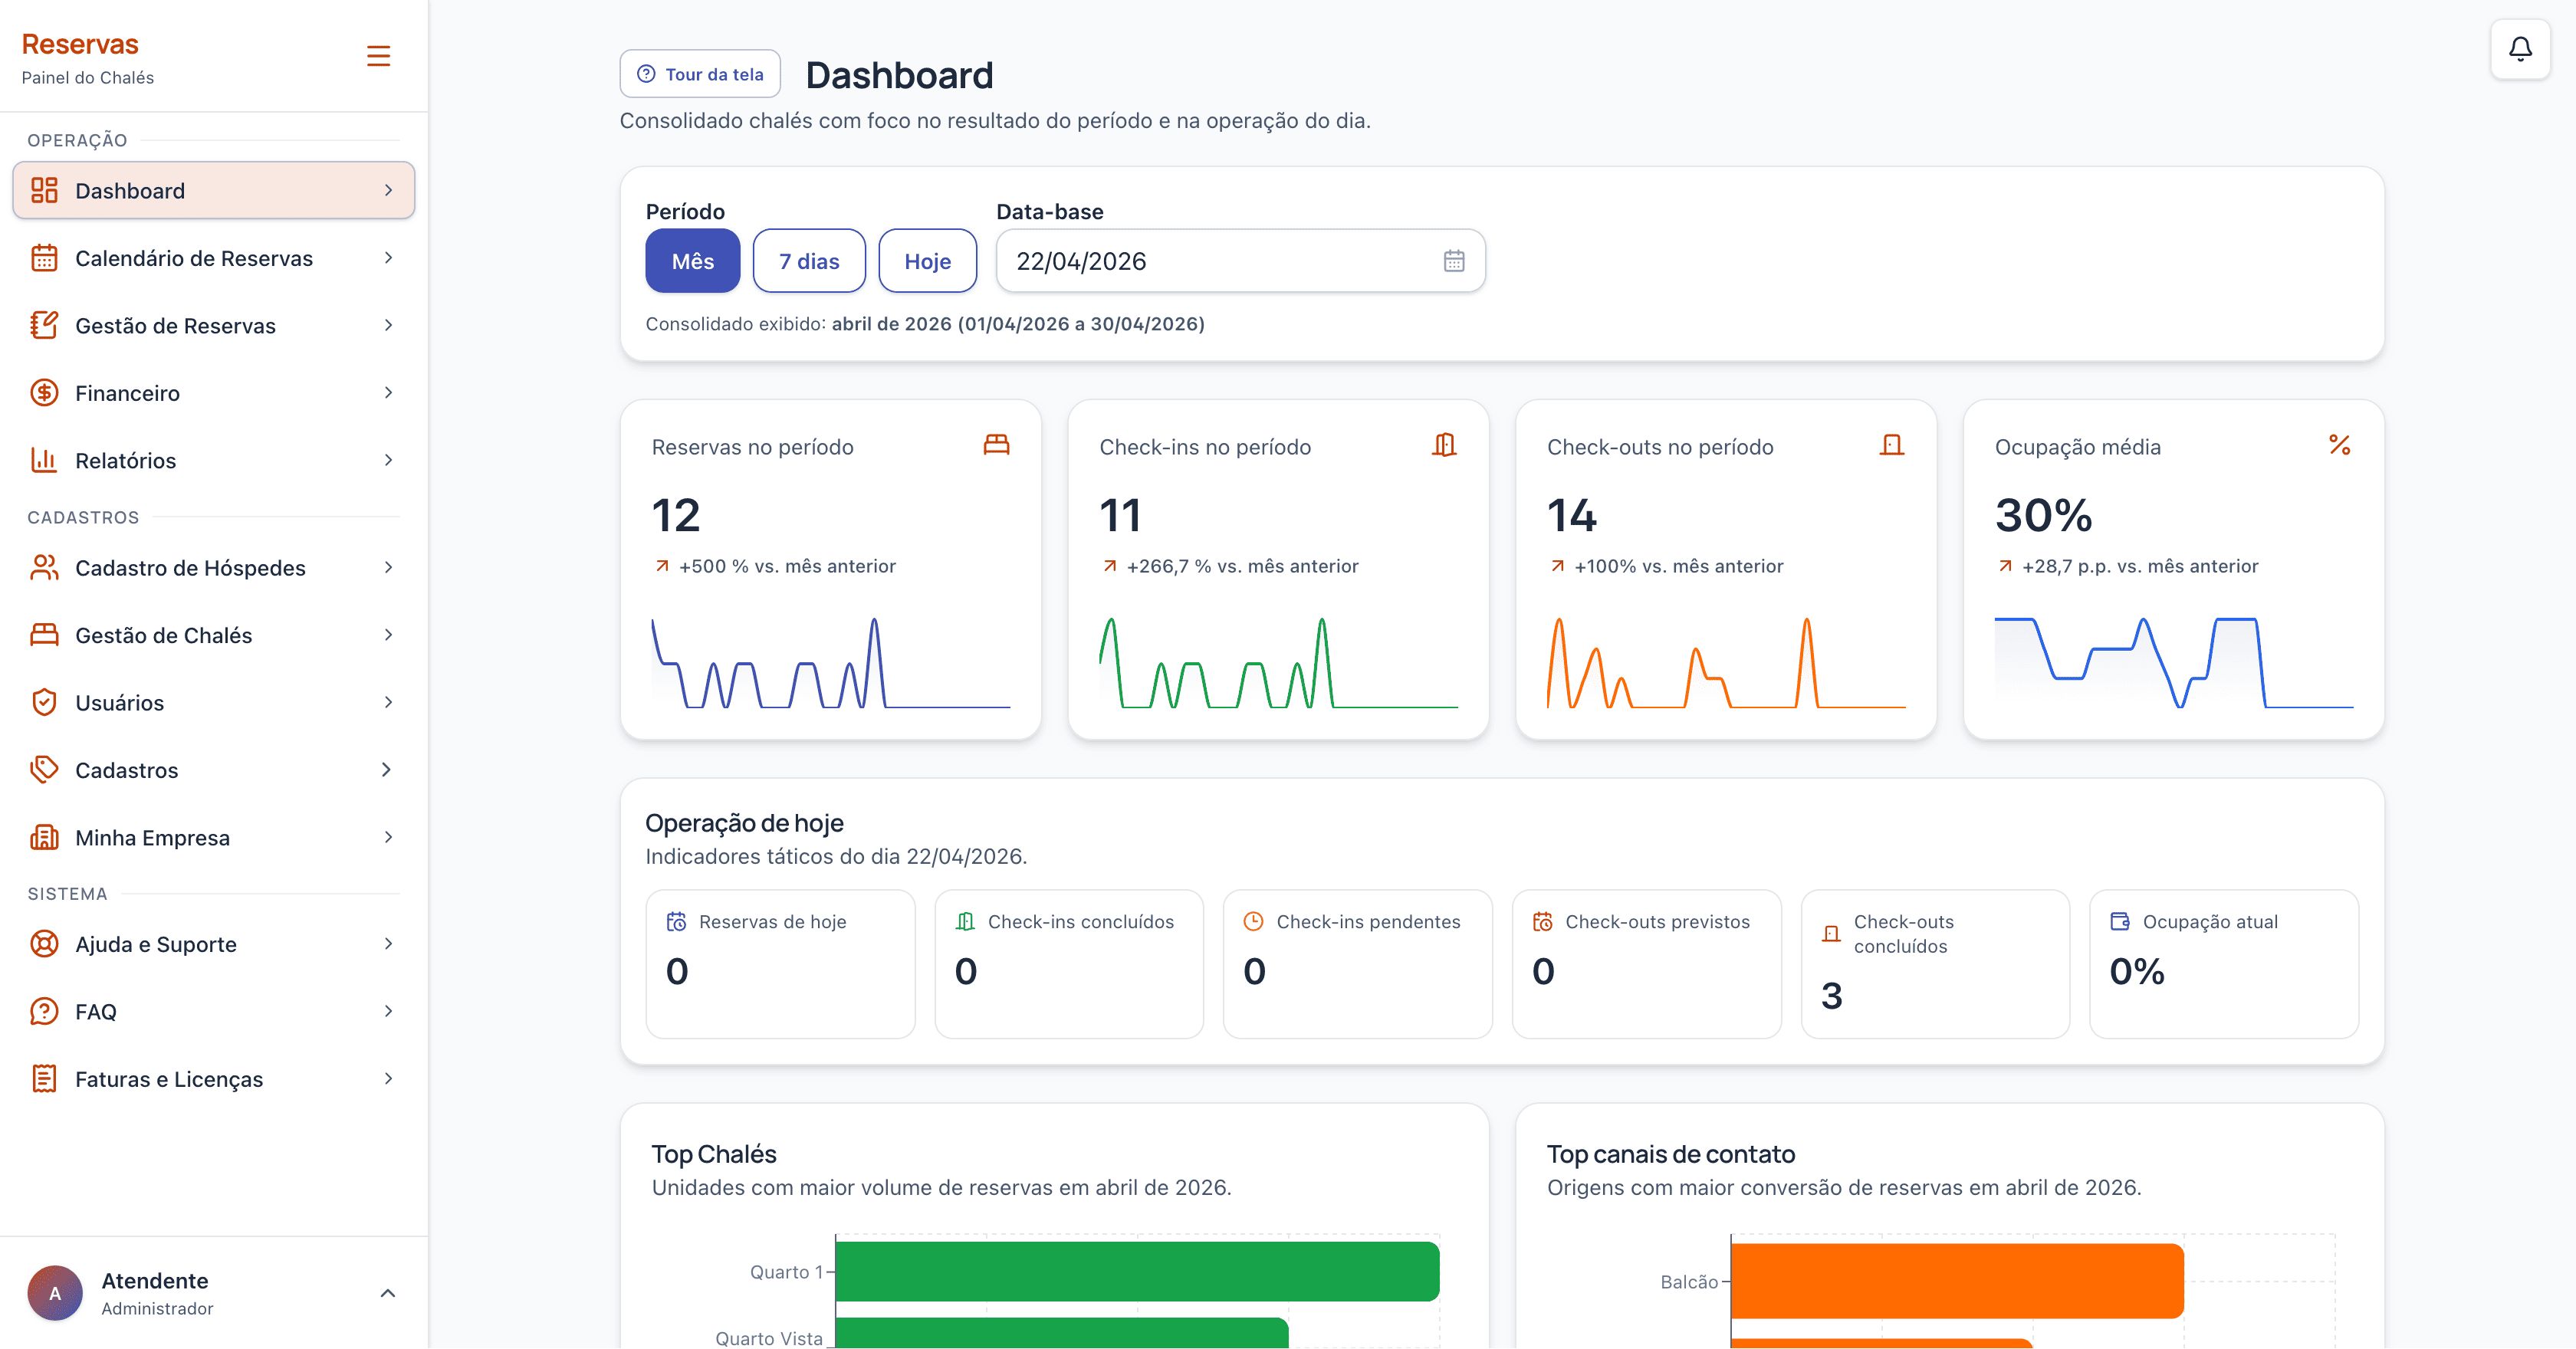Open the Check-ins pendentes card

(x=1357, y=964)
